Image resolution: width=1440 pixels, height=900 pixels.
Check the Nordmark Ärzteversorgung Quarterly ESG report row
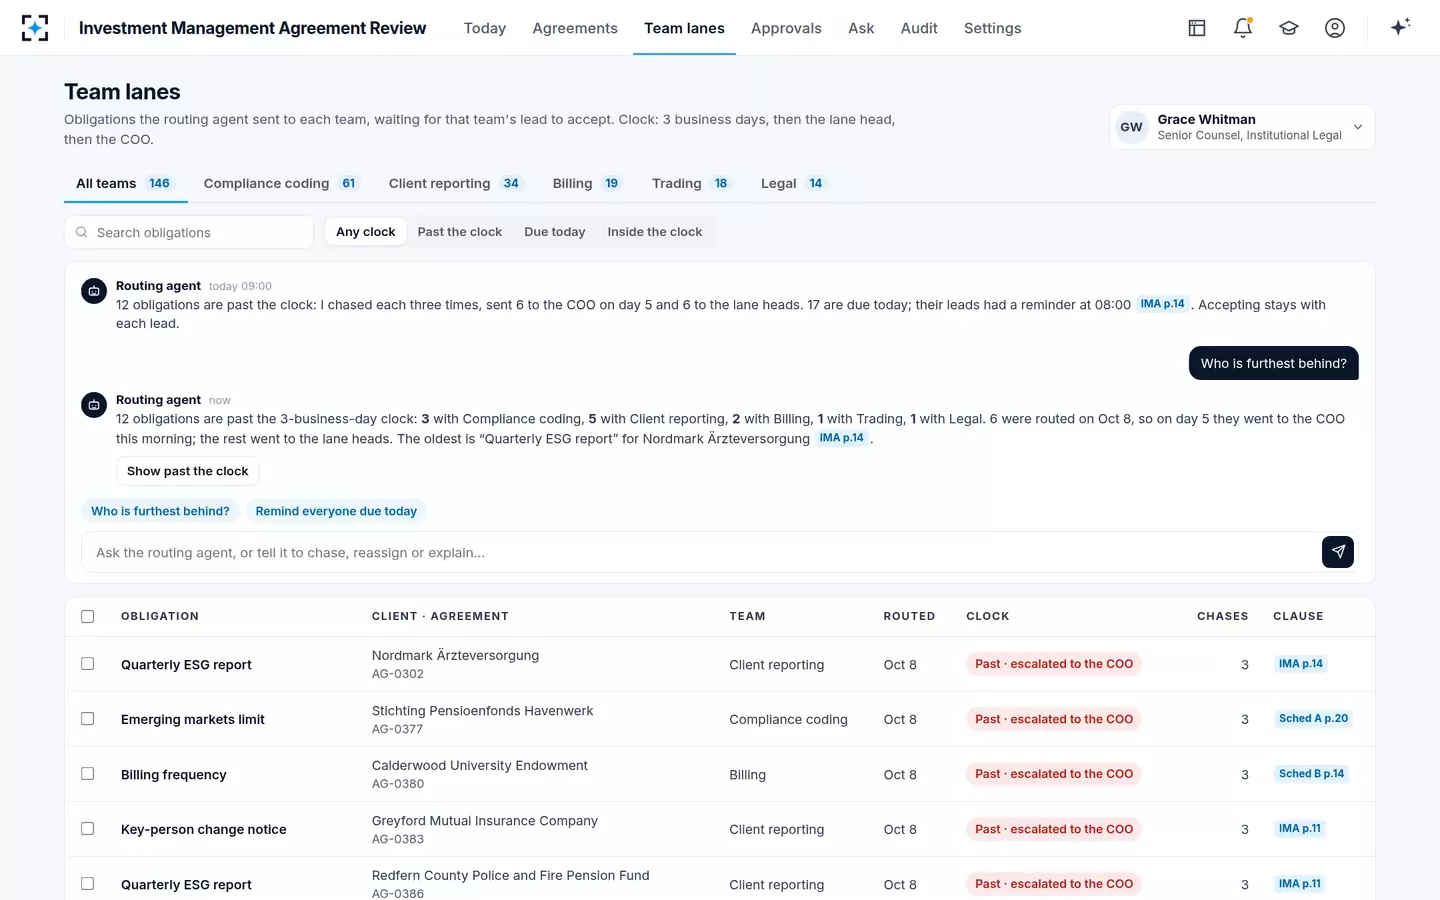coord(88,664)
